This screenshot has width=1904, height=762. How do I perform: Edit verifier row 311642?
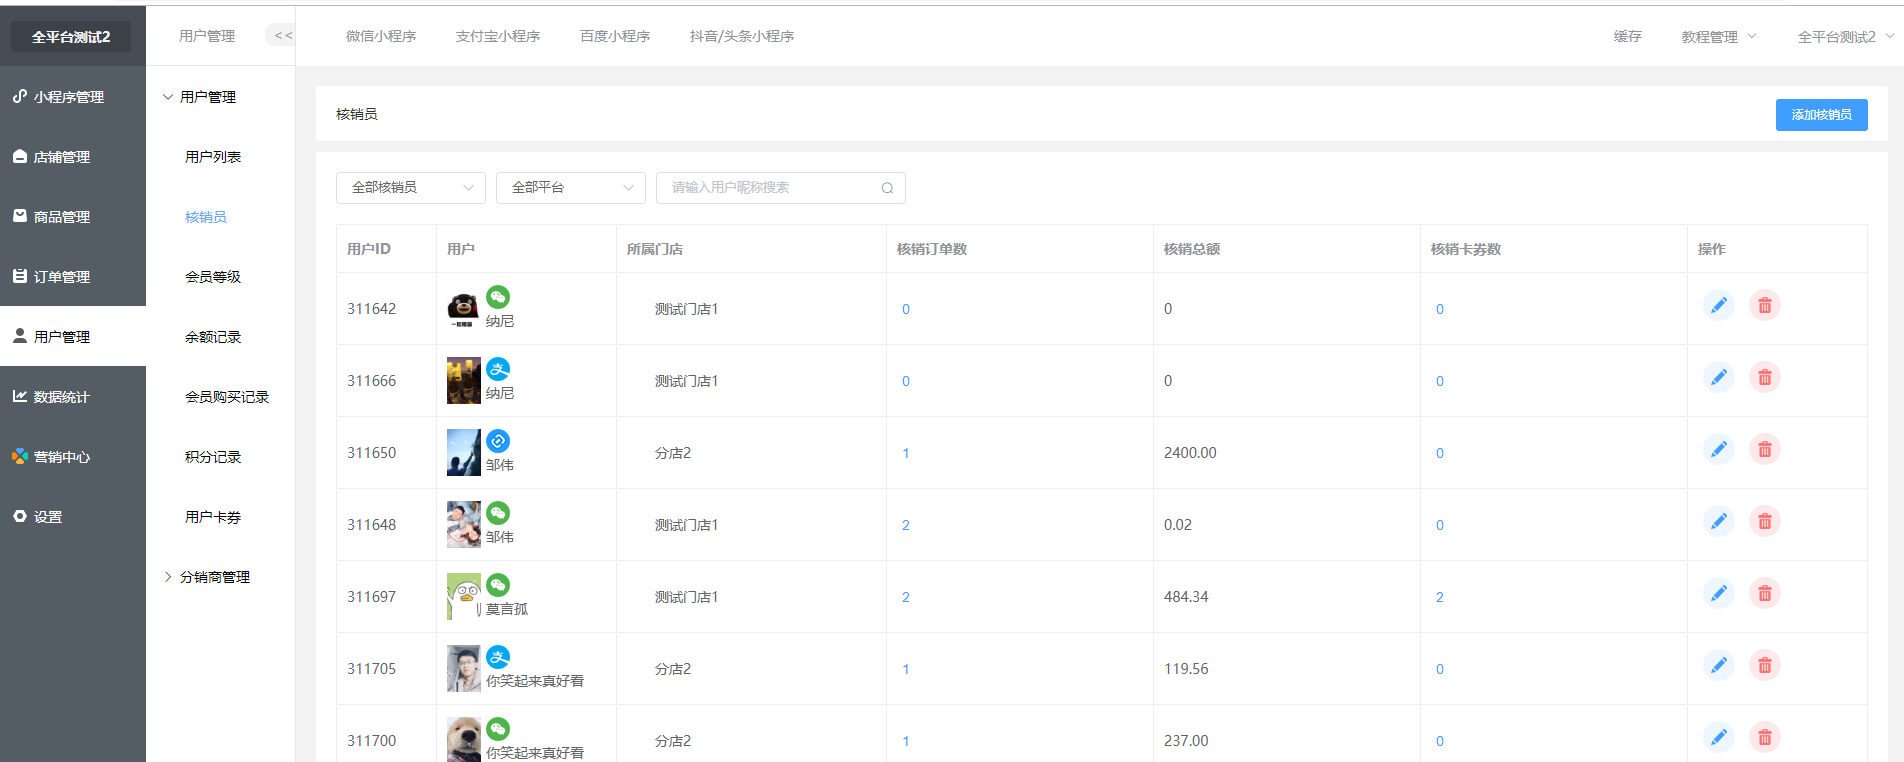(x=1718, y=306)
